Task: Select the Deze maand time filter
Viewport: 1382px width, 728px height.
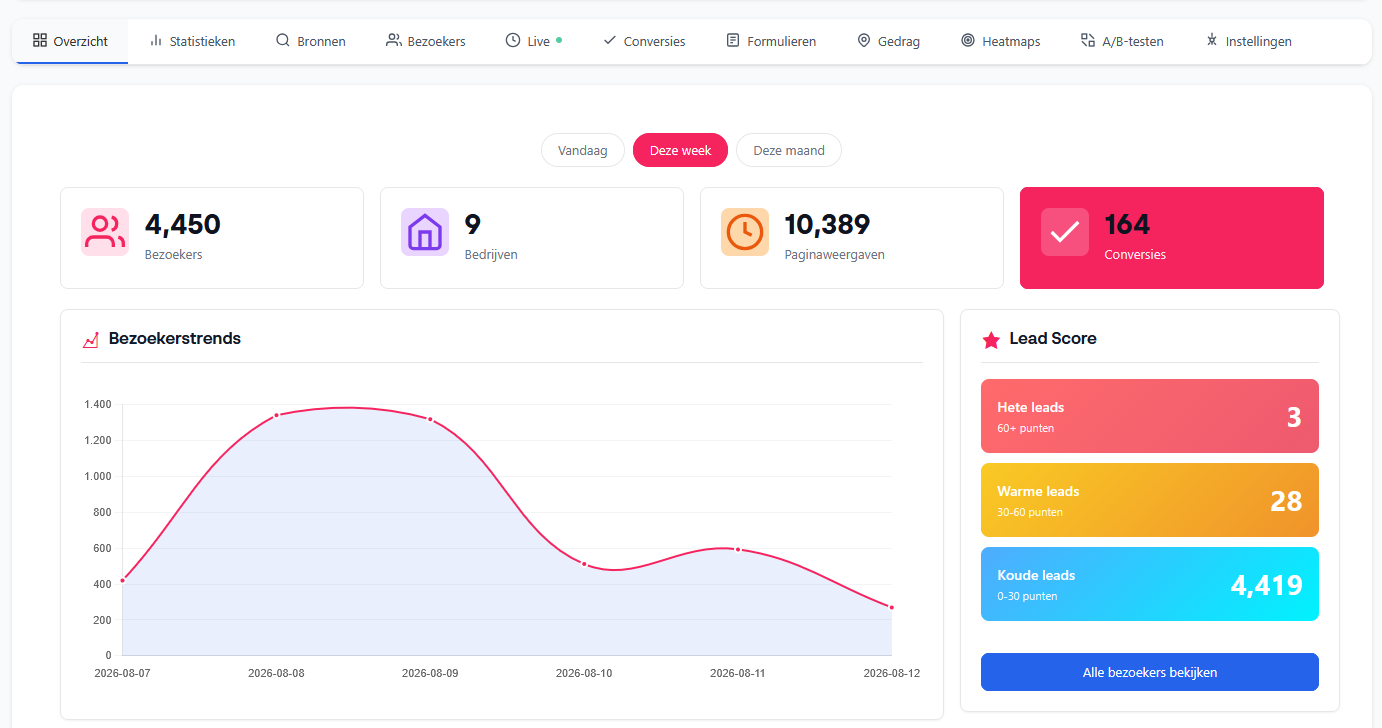Action: click(x=789, y=150)
